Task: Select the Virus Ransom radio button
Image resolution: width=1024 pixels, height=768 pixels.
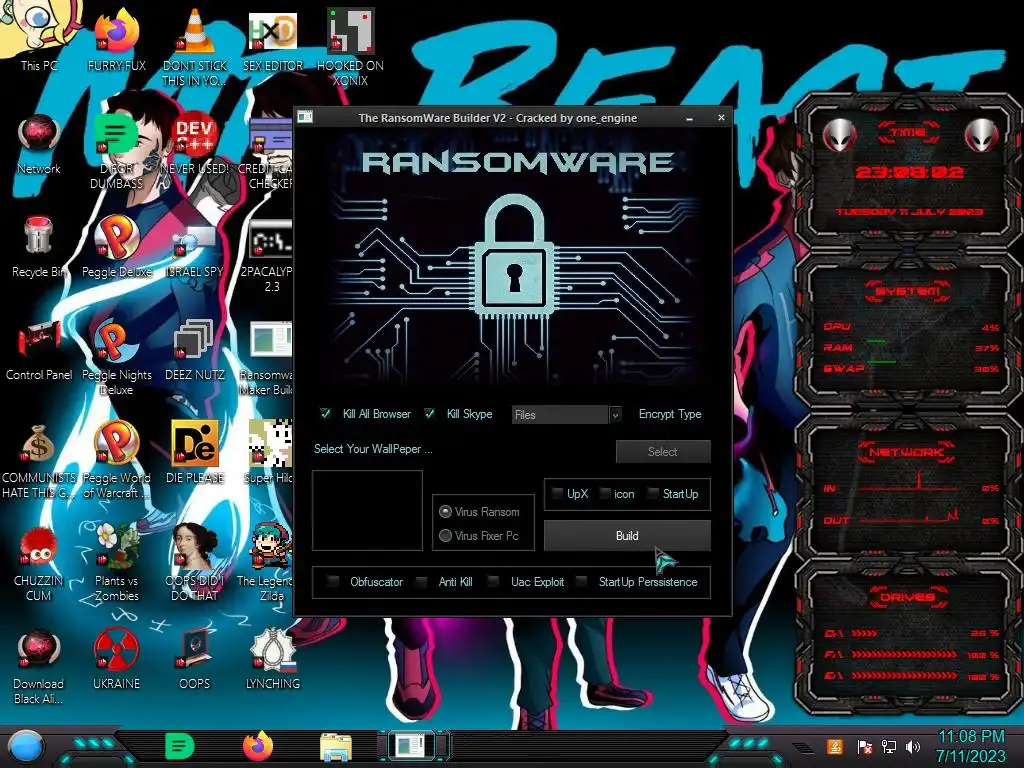Action: tap(445, 511)
